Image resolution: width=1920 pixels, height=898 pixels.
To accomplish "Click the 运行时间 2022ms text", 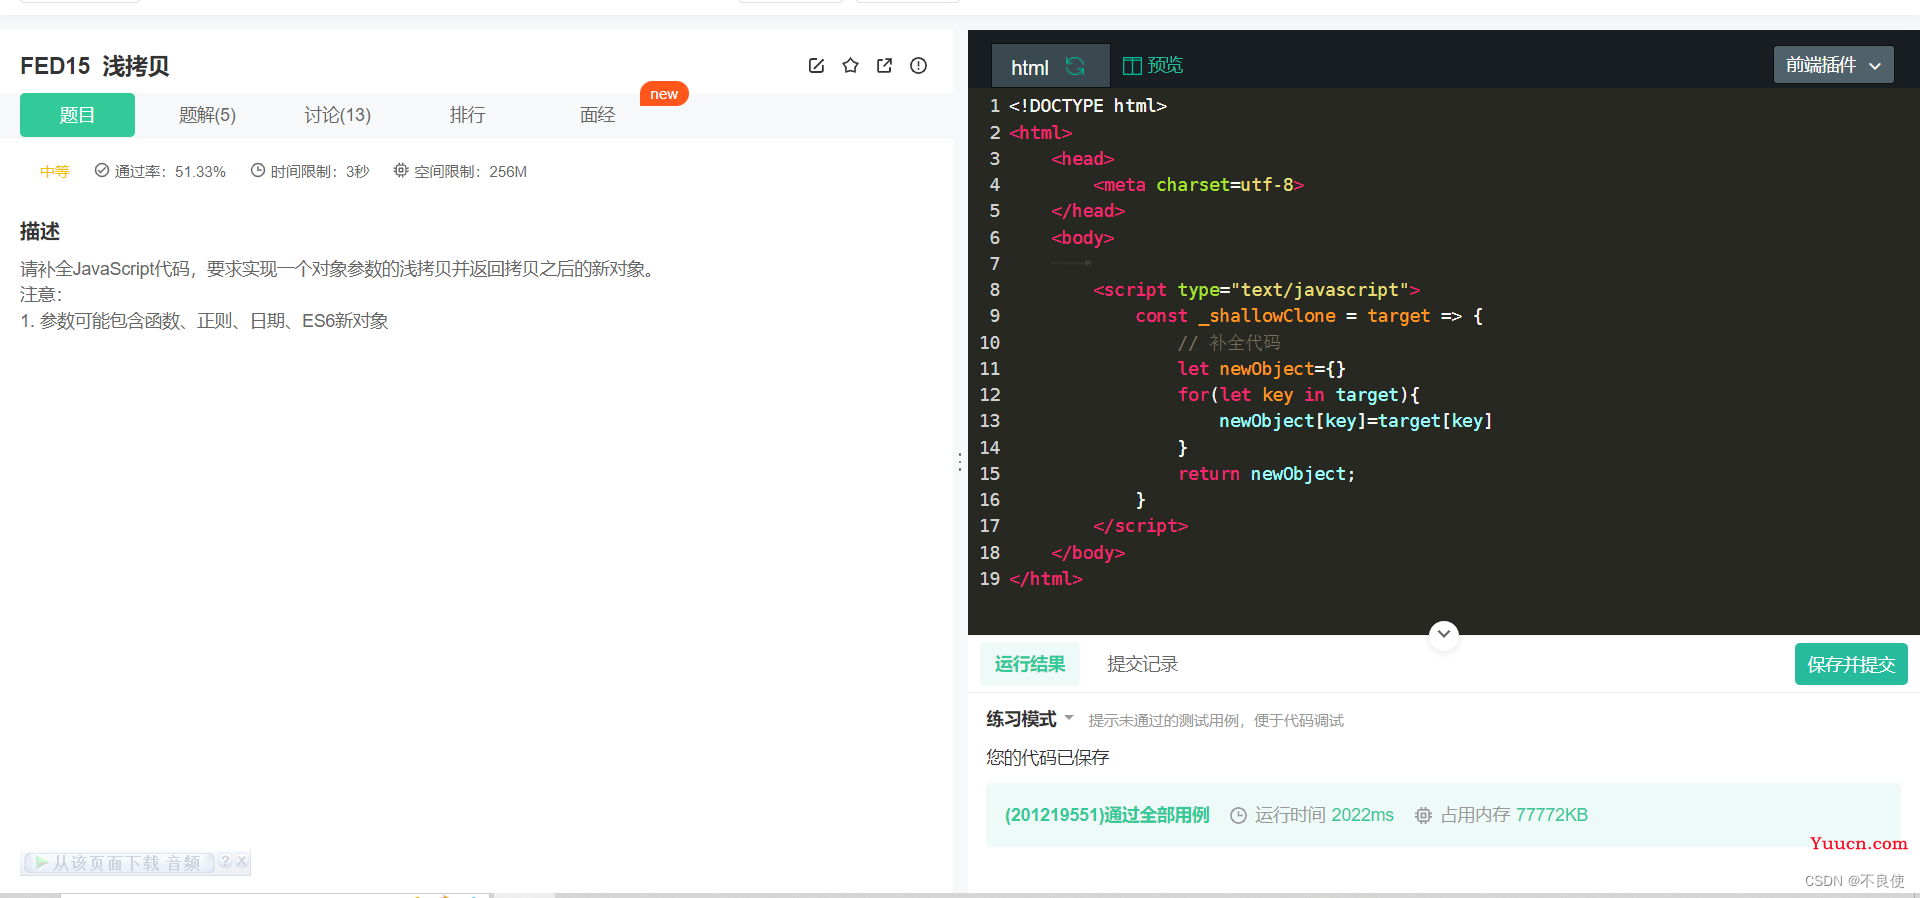I will click(x=1324, y=815).
